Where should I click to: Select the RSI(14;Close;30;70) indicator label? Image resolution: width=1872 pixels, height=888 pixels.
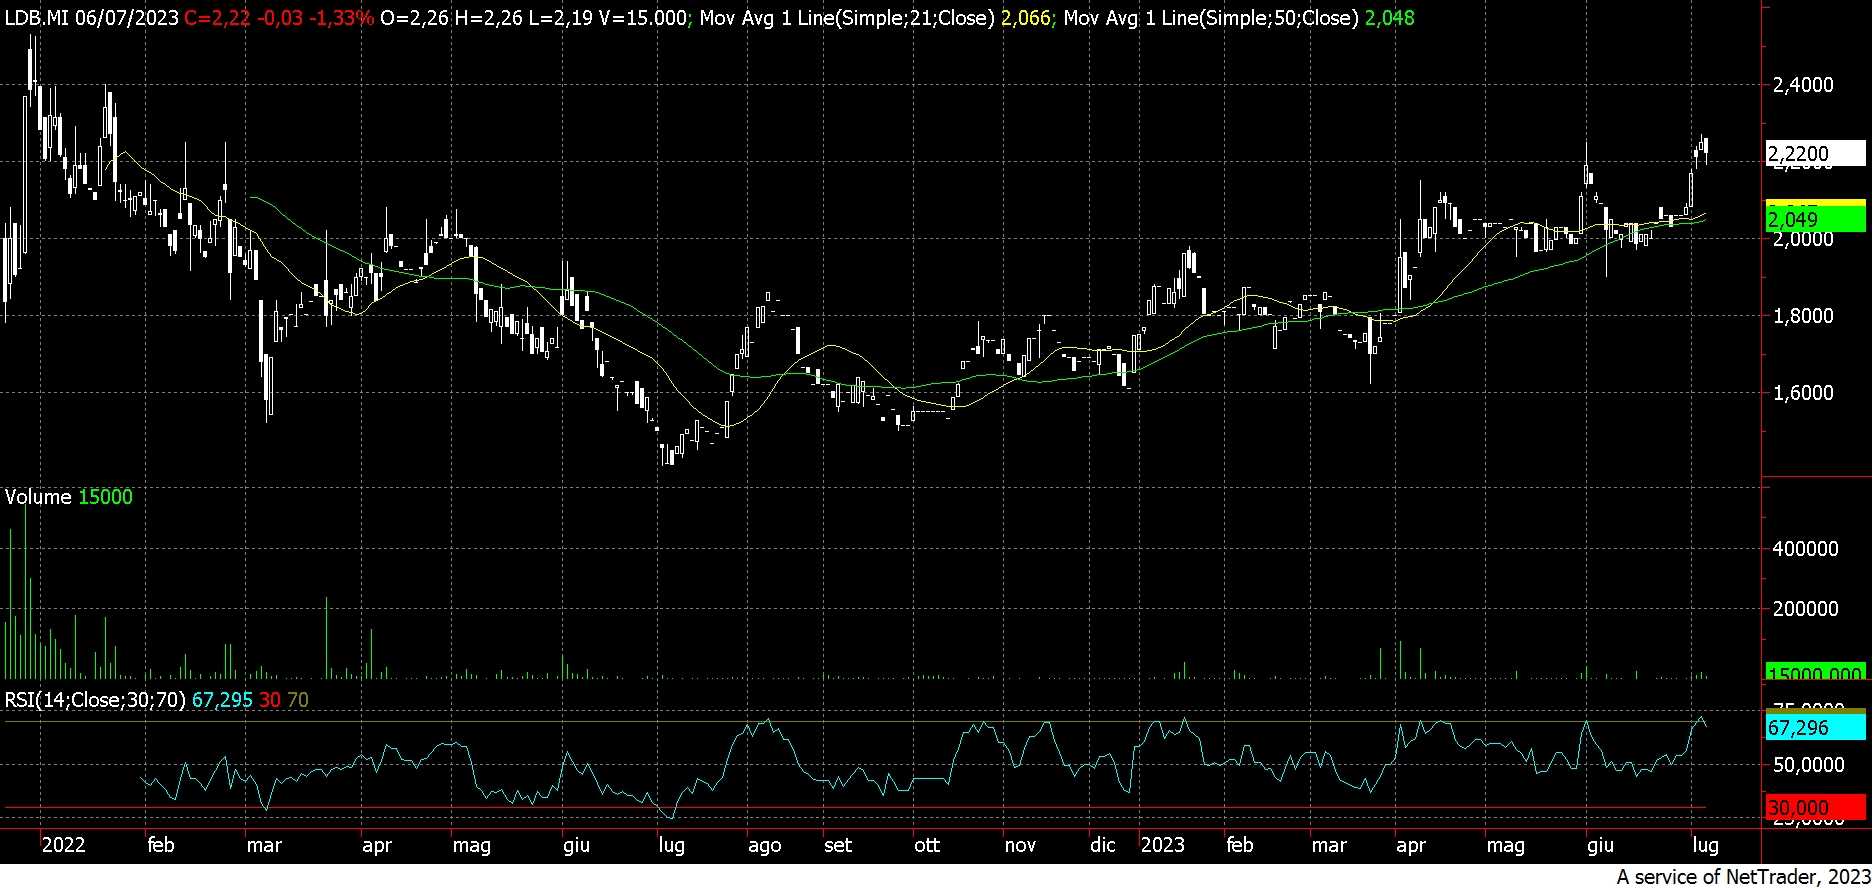[x=95, y=700]
